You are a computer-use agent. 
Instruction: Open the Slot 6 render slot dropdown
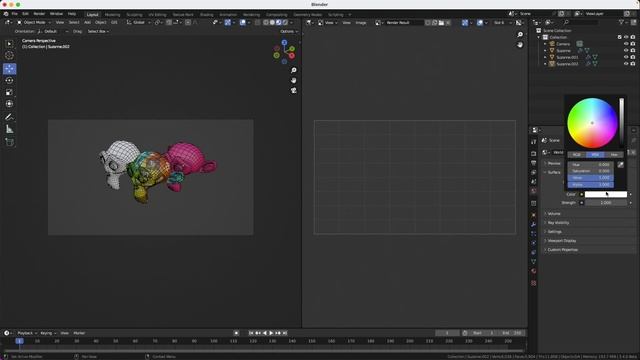click(x=502, y=22)
